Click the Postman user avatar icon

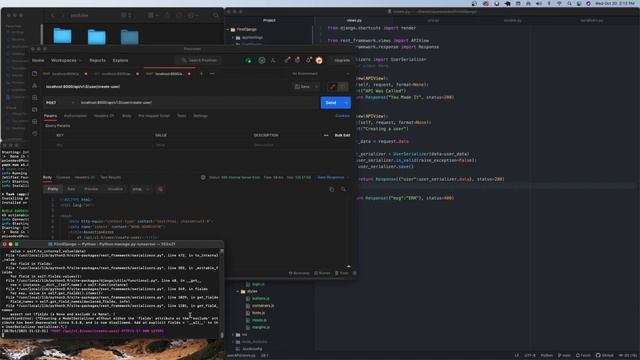319,60
